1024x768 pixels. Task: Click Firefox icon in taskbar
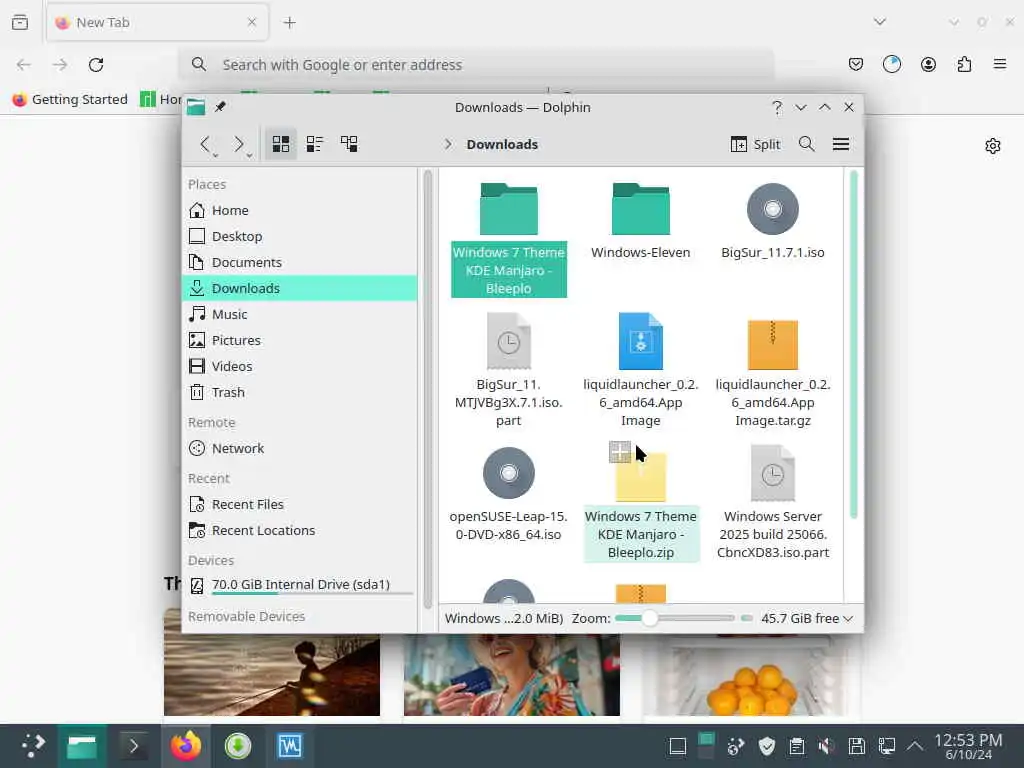click(185, 745)
